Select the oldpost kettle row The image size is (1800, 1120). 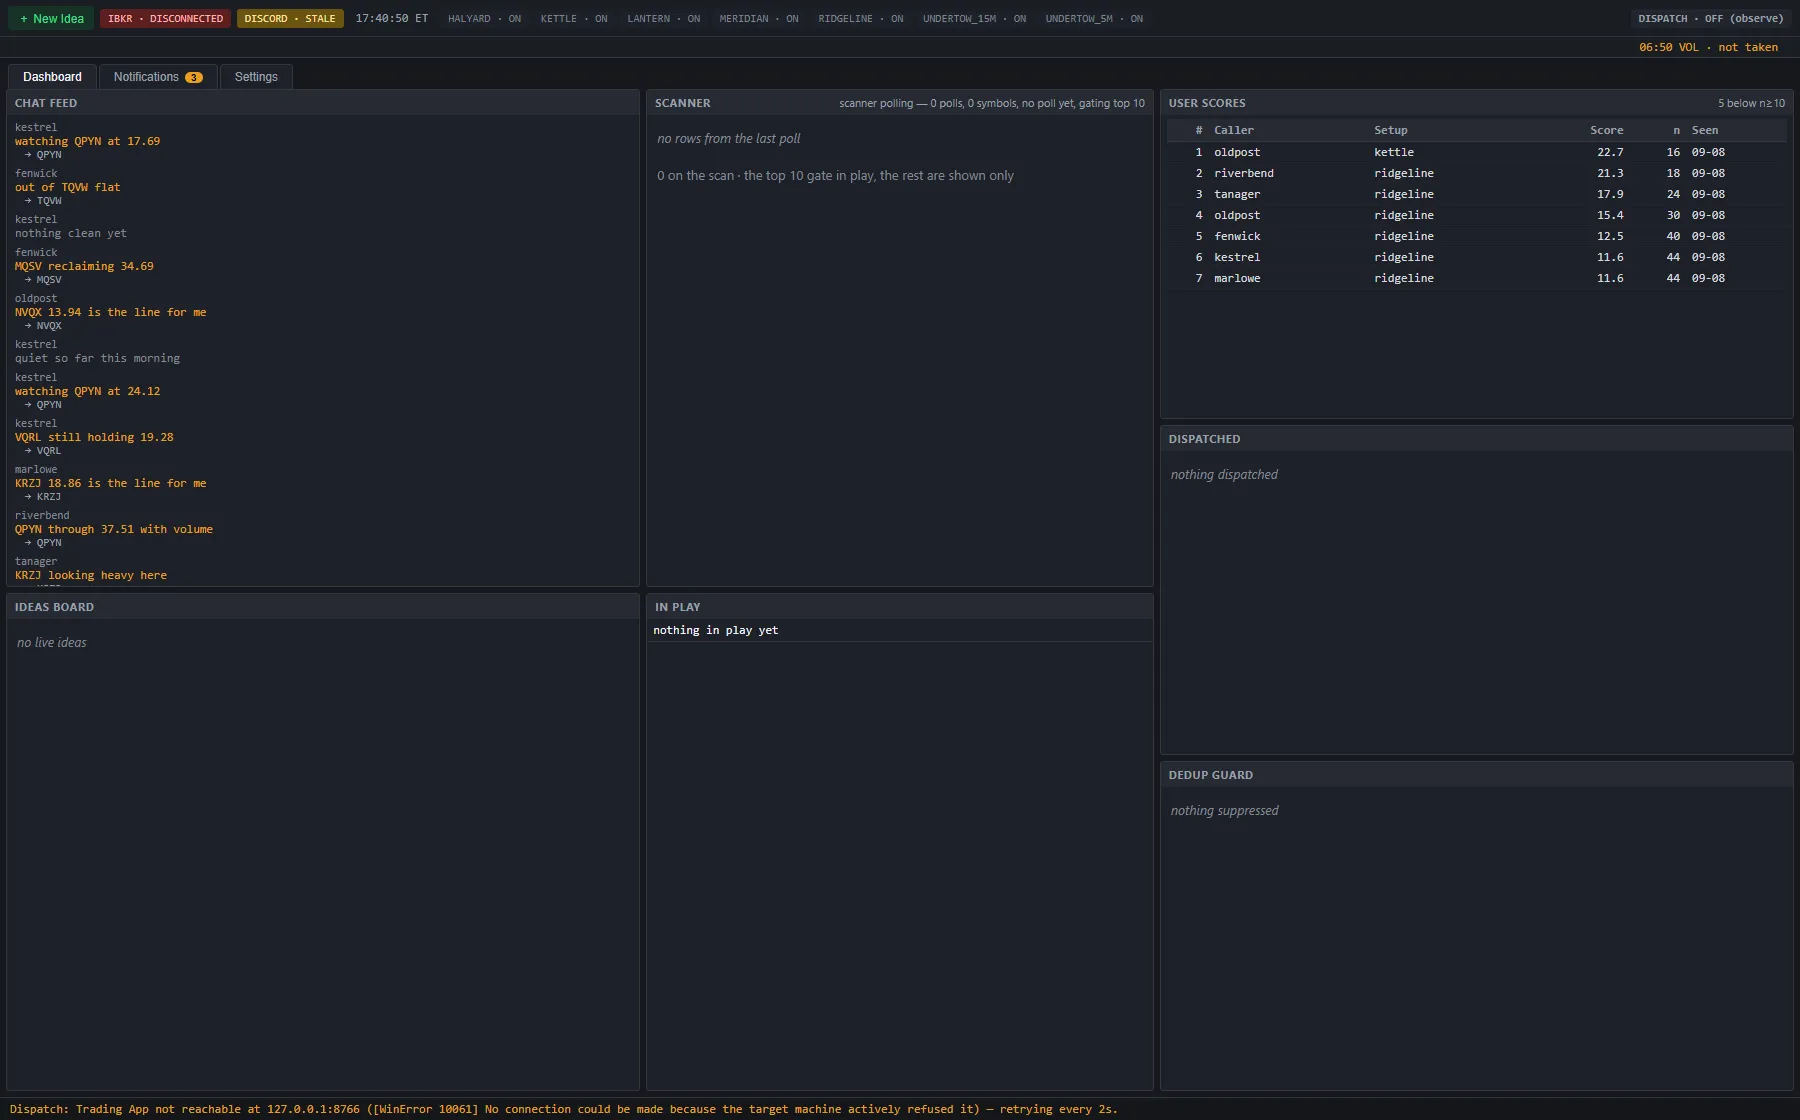(x=1476, y=152)
